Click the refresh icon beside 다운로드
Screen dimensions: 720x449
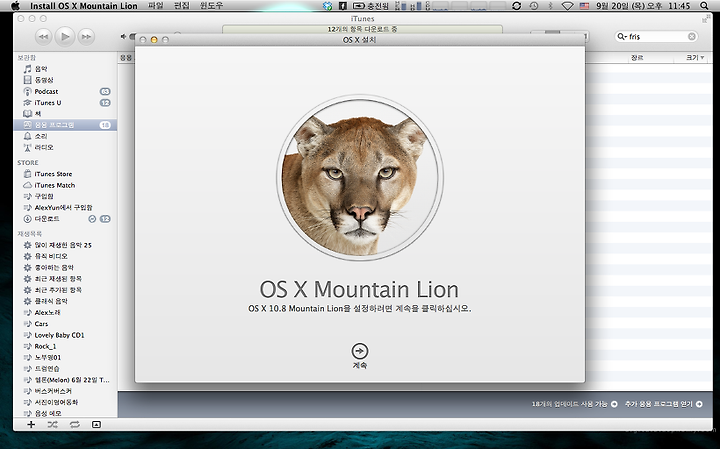click(92, 219)
